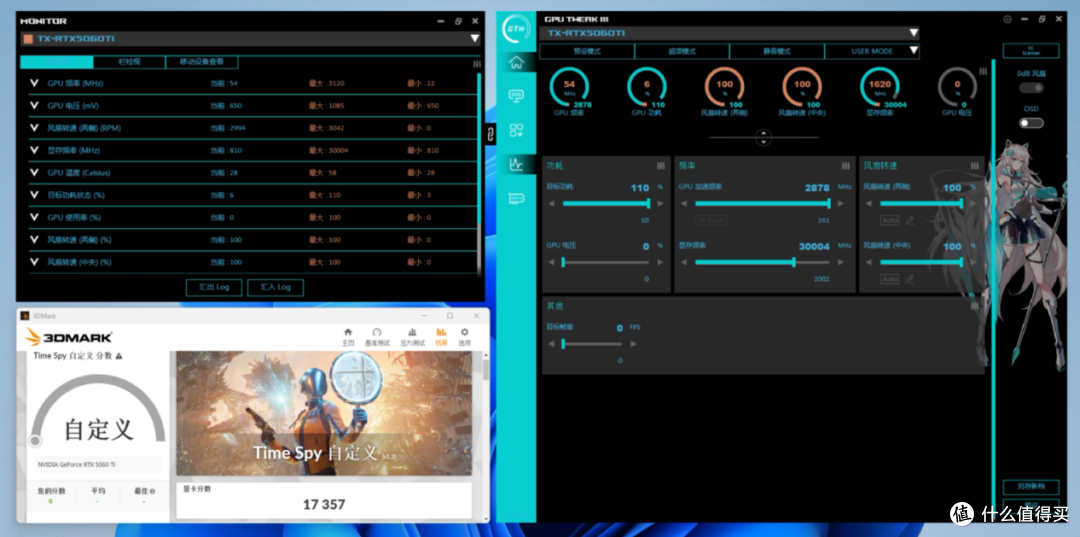Click the 风扇转速 panel options bars icon
The width and height of the screenshot is (1080, 537).
pyautogui.click(x=975, y=166)
